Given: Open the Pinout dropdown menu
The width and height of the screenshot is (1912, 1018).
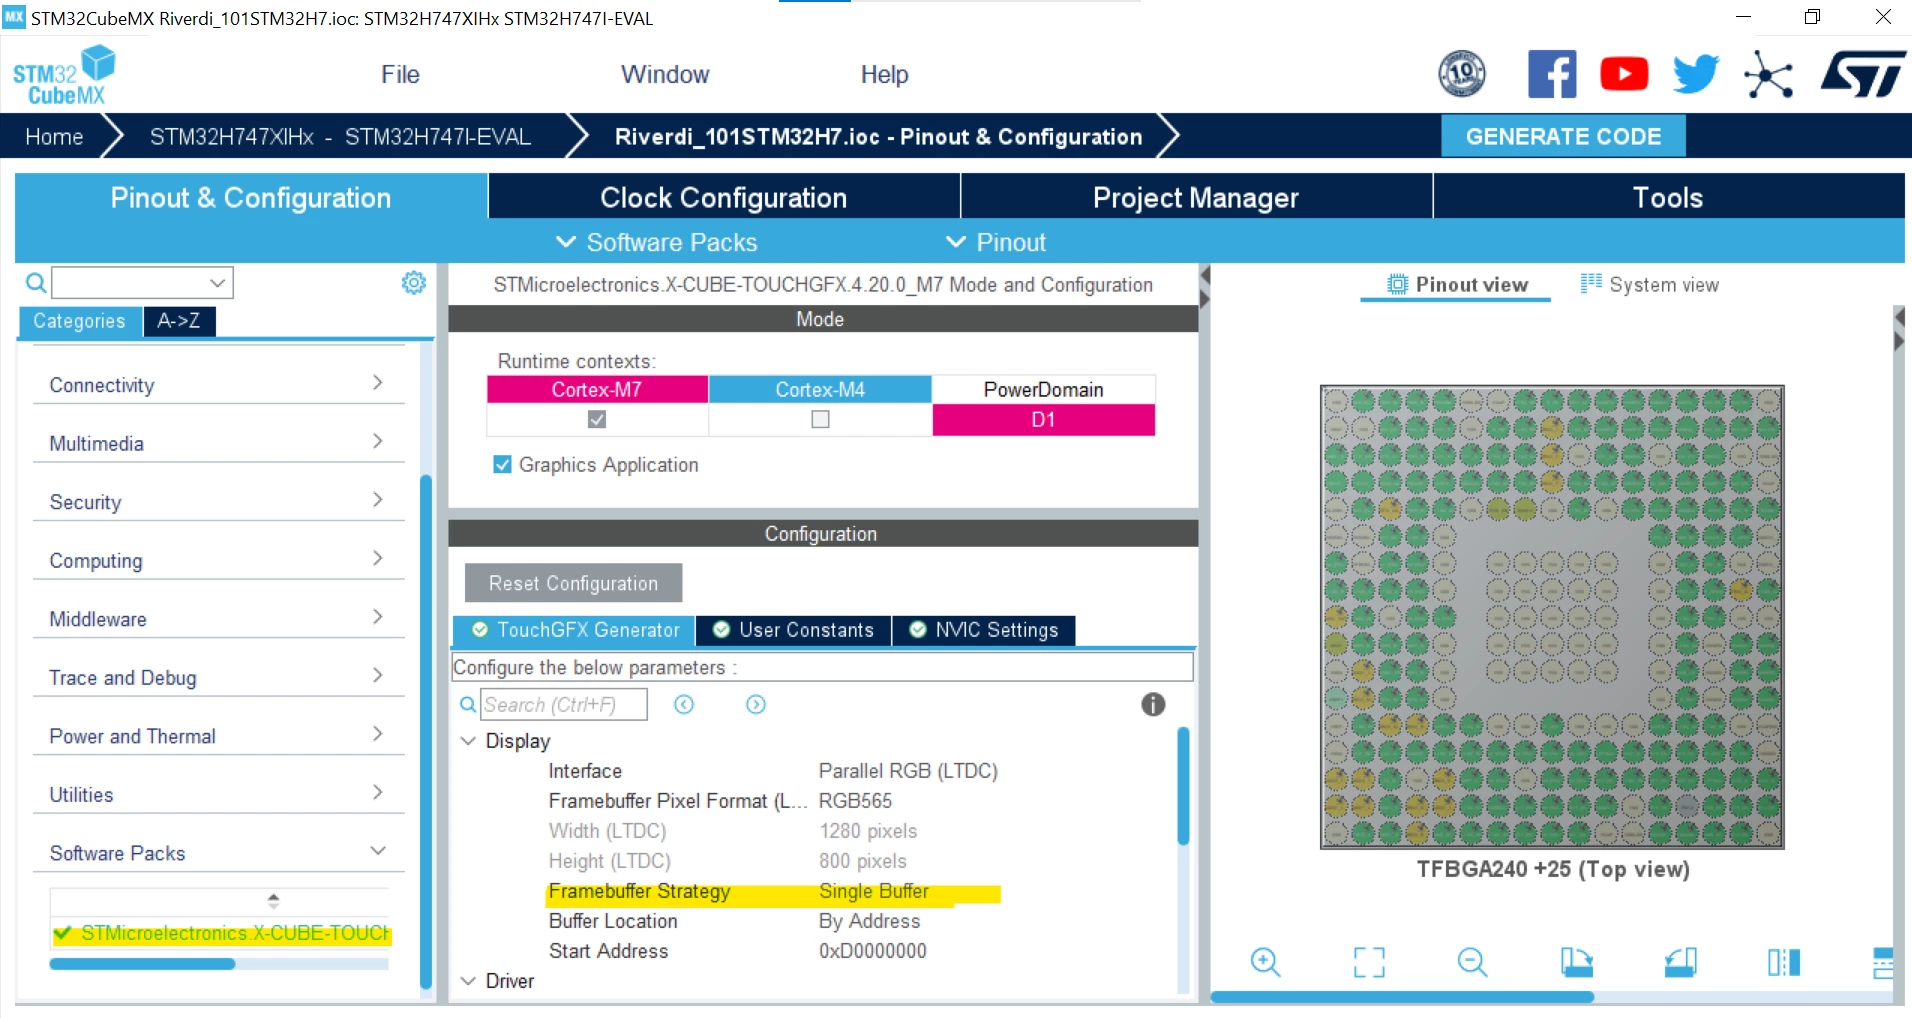Looking at the screenshot, I should pyautogui.click(x=996, y=242).
